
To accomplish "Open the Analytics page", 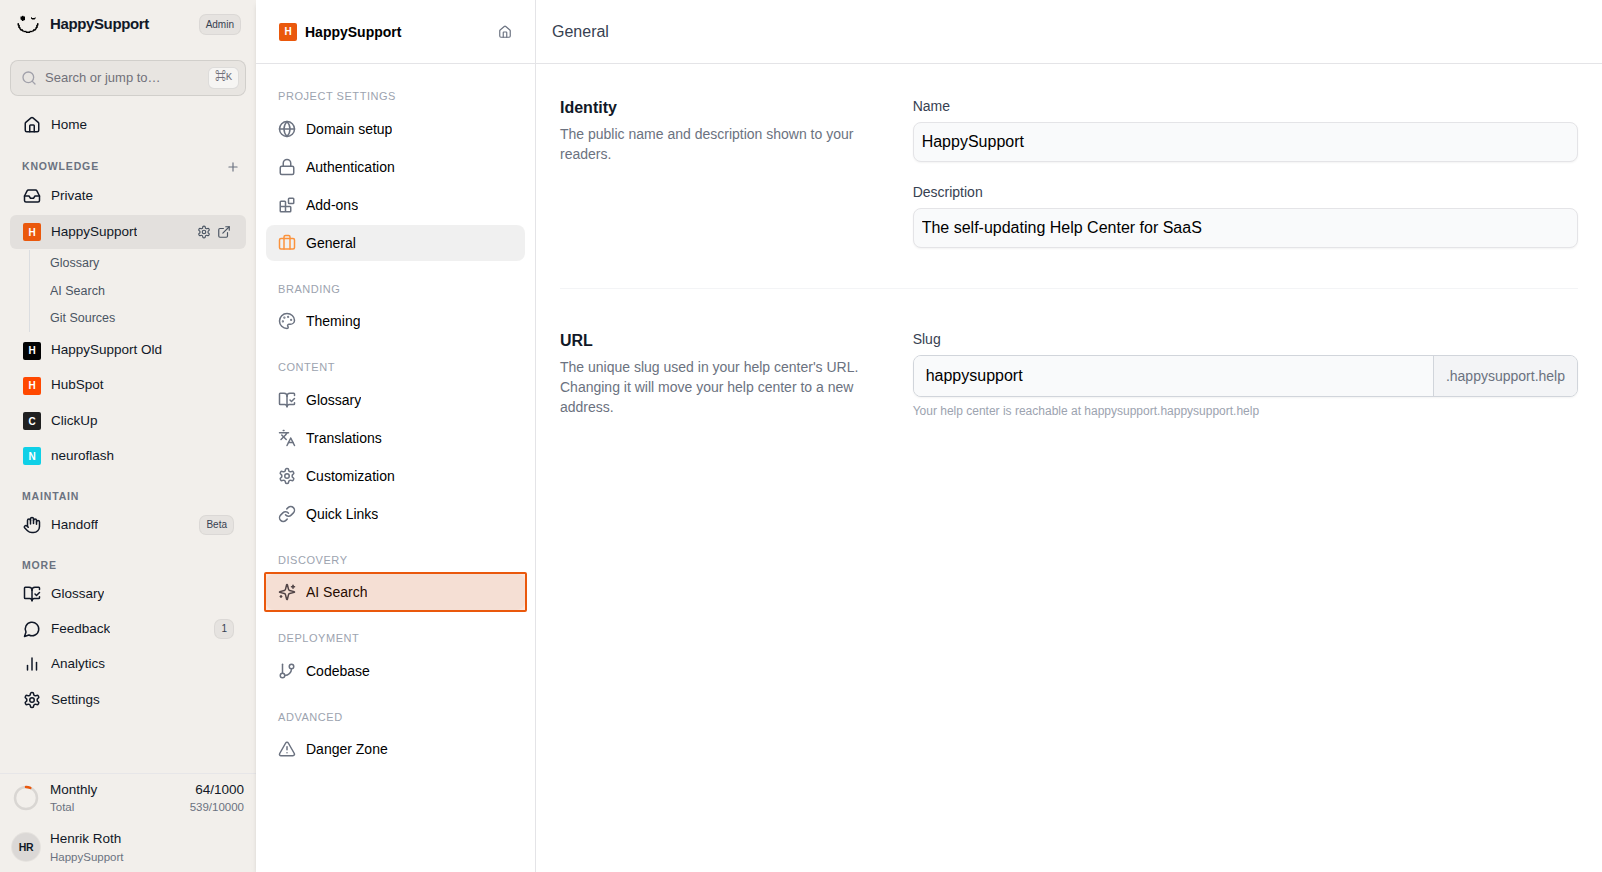I will 128,664.
